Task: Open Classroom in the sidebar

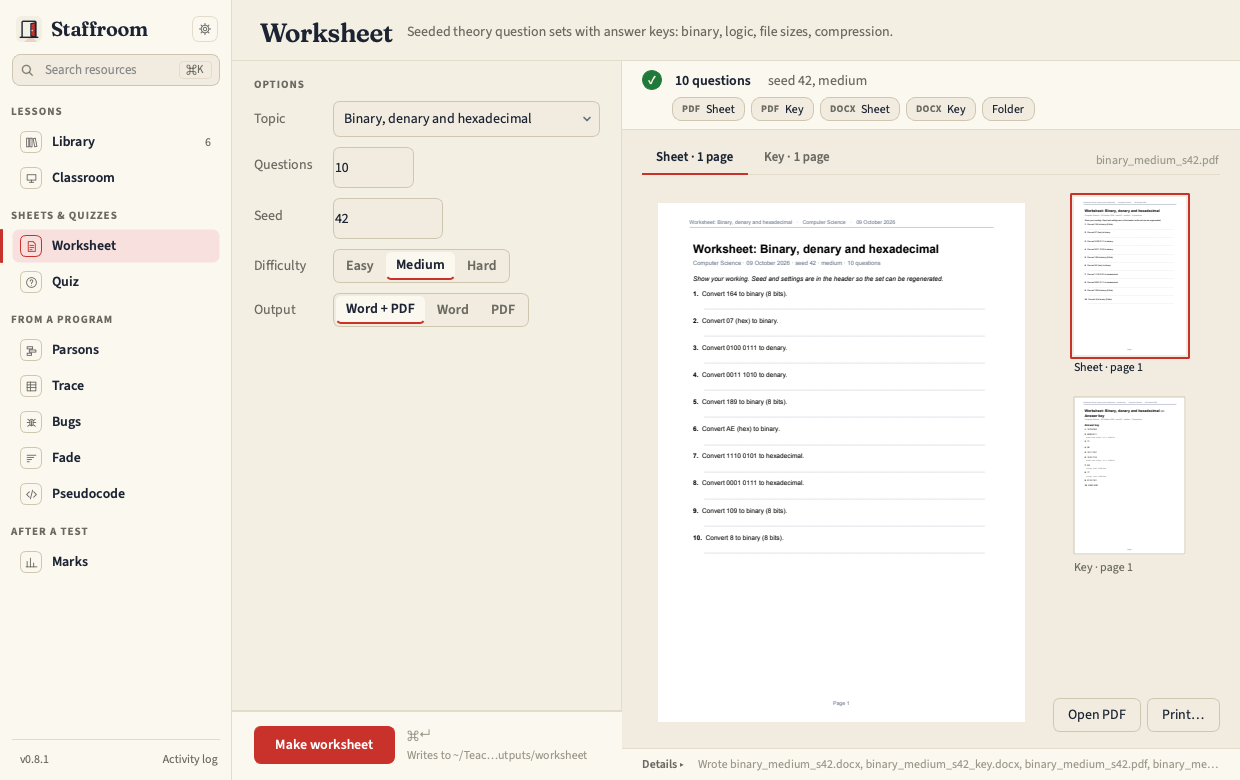Action: coord(116,178)
